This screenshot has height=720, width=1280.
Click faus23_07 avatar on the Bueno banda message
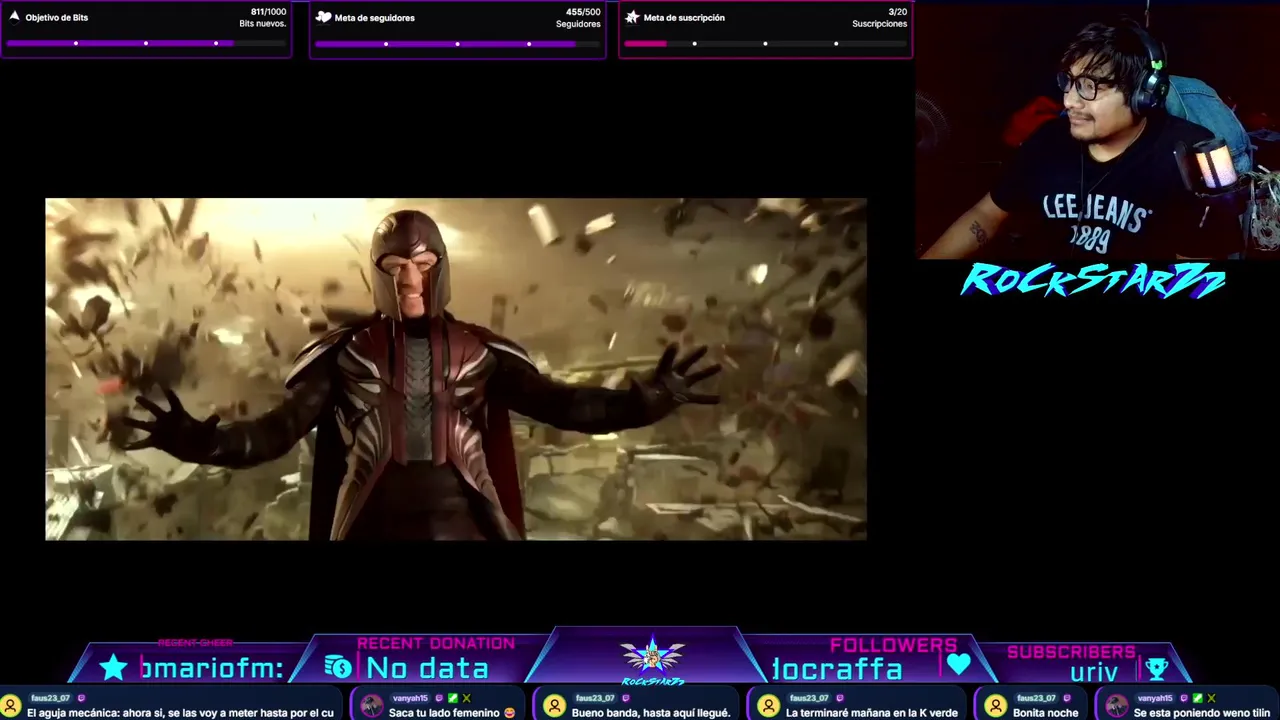point(555,706)
